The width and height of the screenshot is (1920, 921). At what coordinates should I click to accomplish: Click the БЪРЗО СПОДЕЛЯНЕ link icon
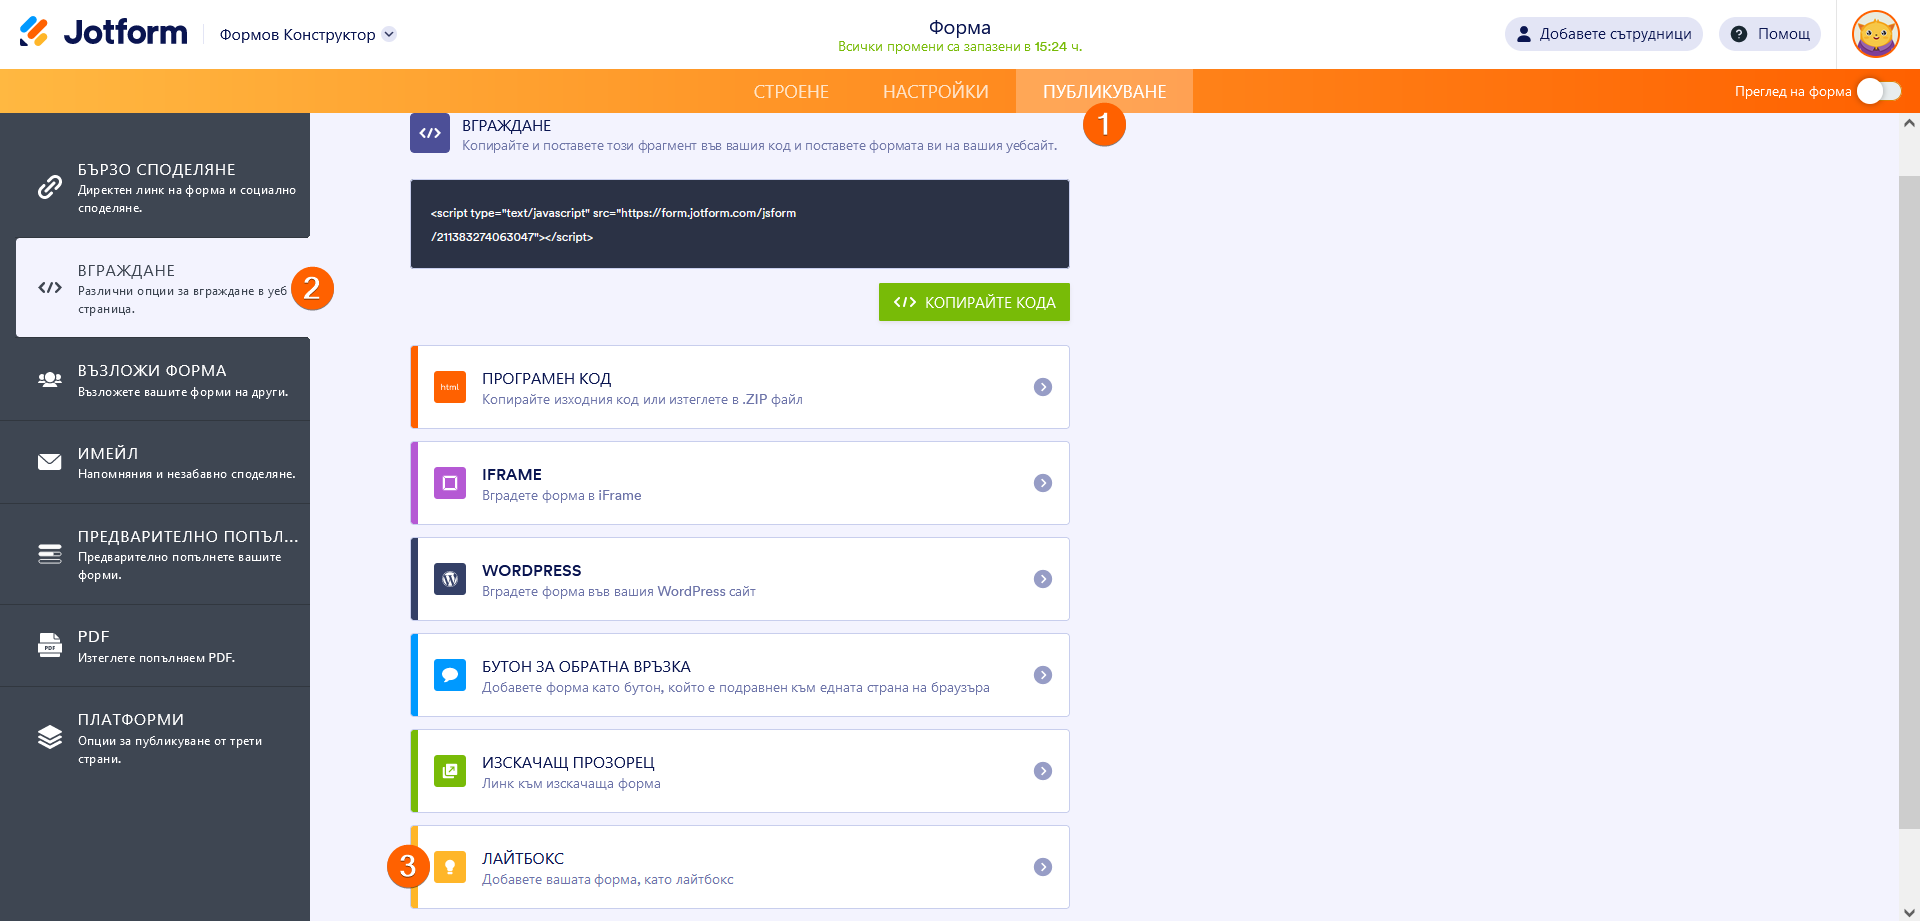50,187
